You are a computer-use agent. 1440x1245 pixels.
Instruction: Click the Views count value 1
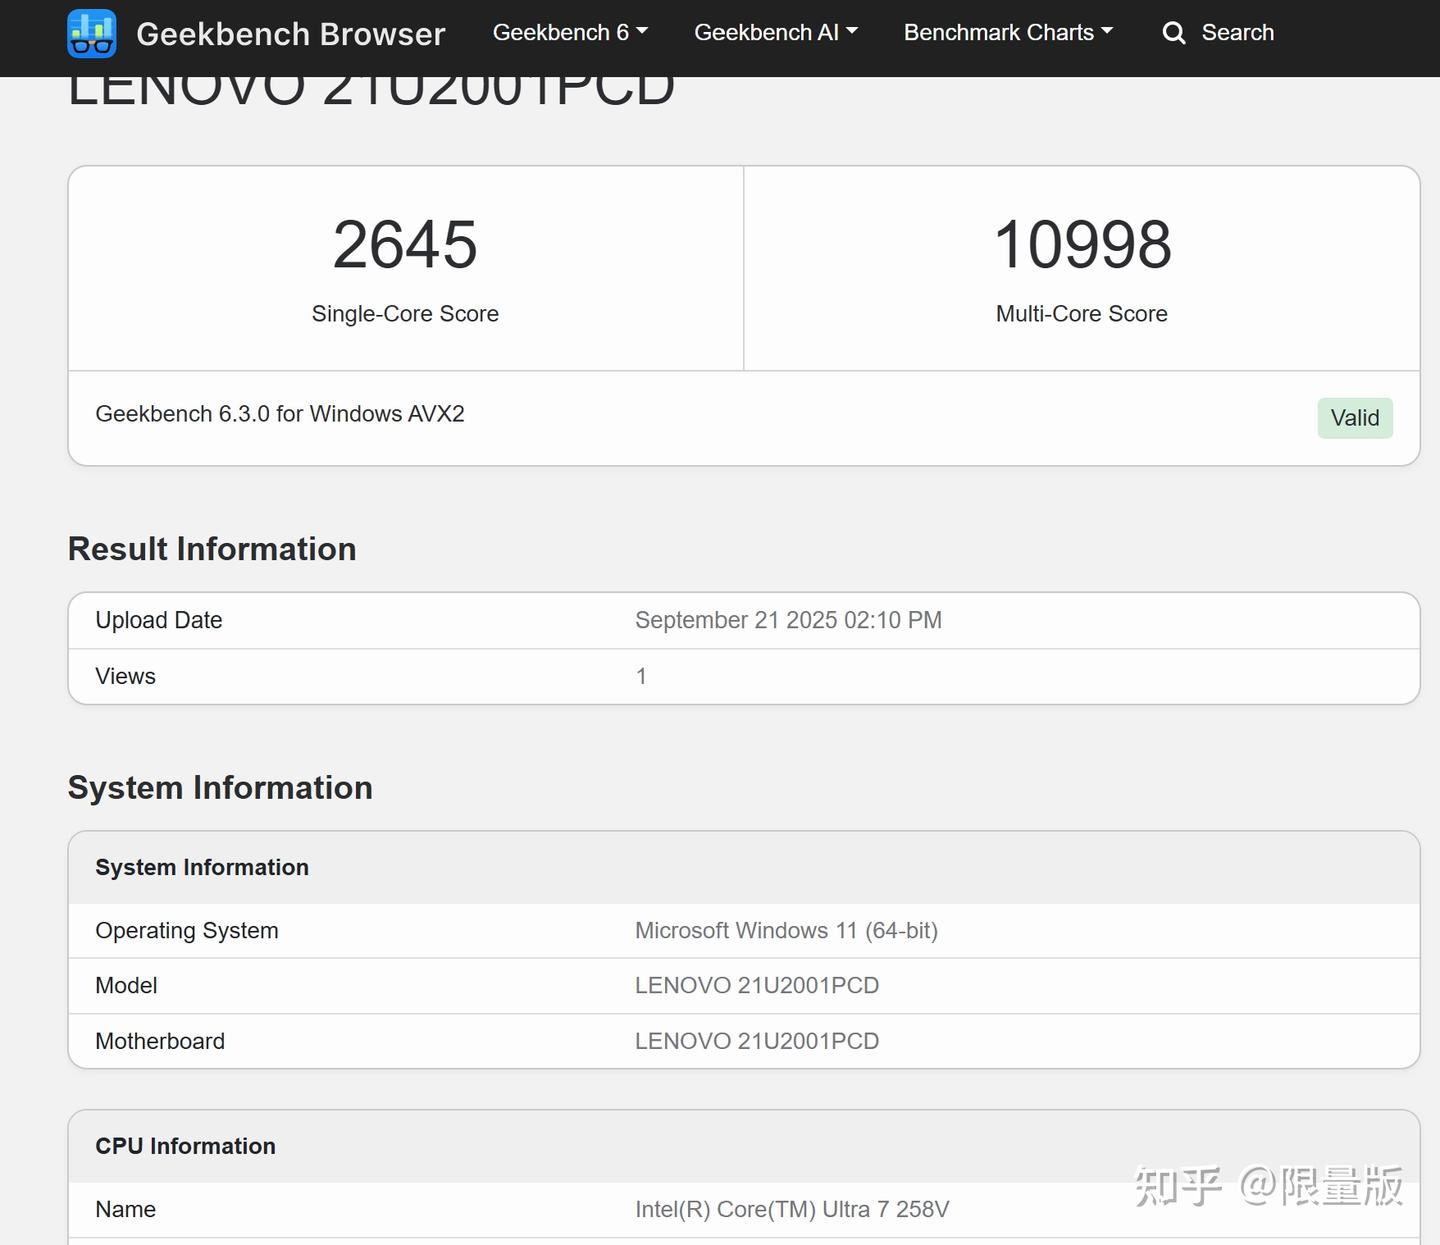point(641,676)
